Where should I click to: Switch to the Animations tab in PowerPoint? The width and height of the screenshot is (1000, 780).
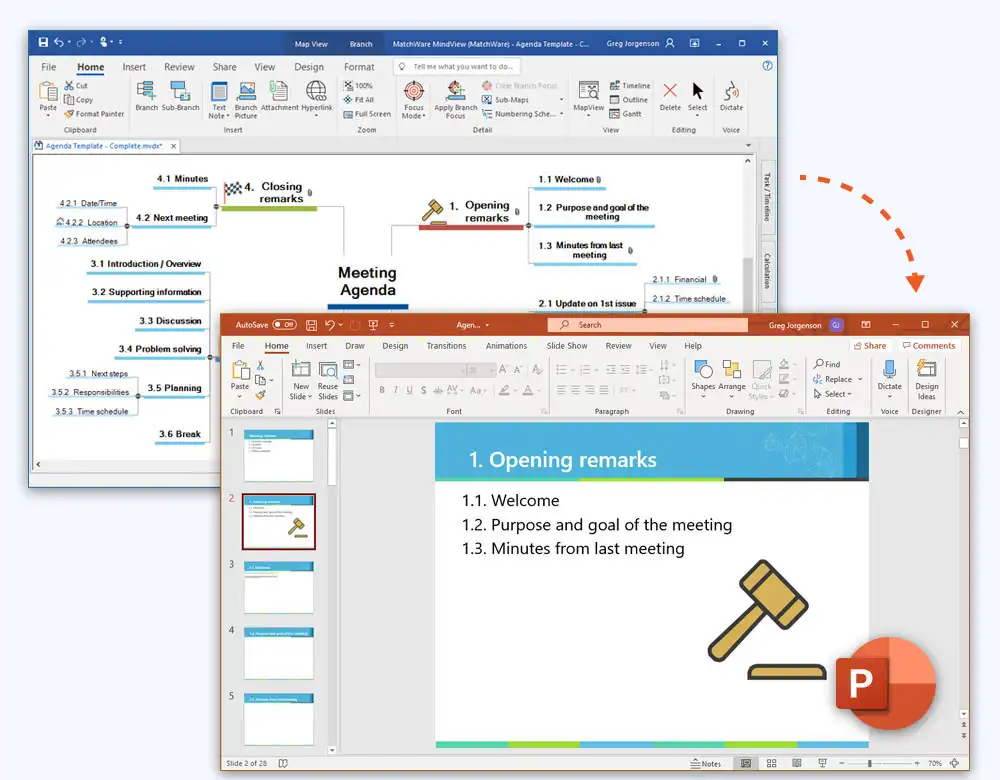(506, 345)
